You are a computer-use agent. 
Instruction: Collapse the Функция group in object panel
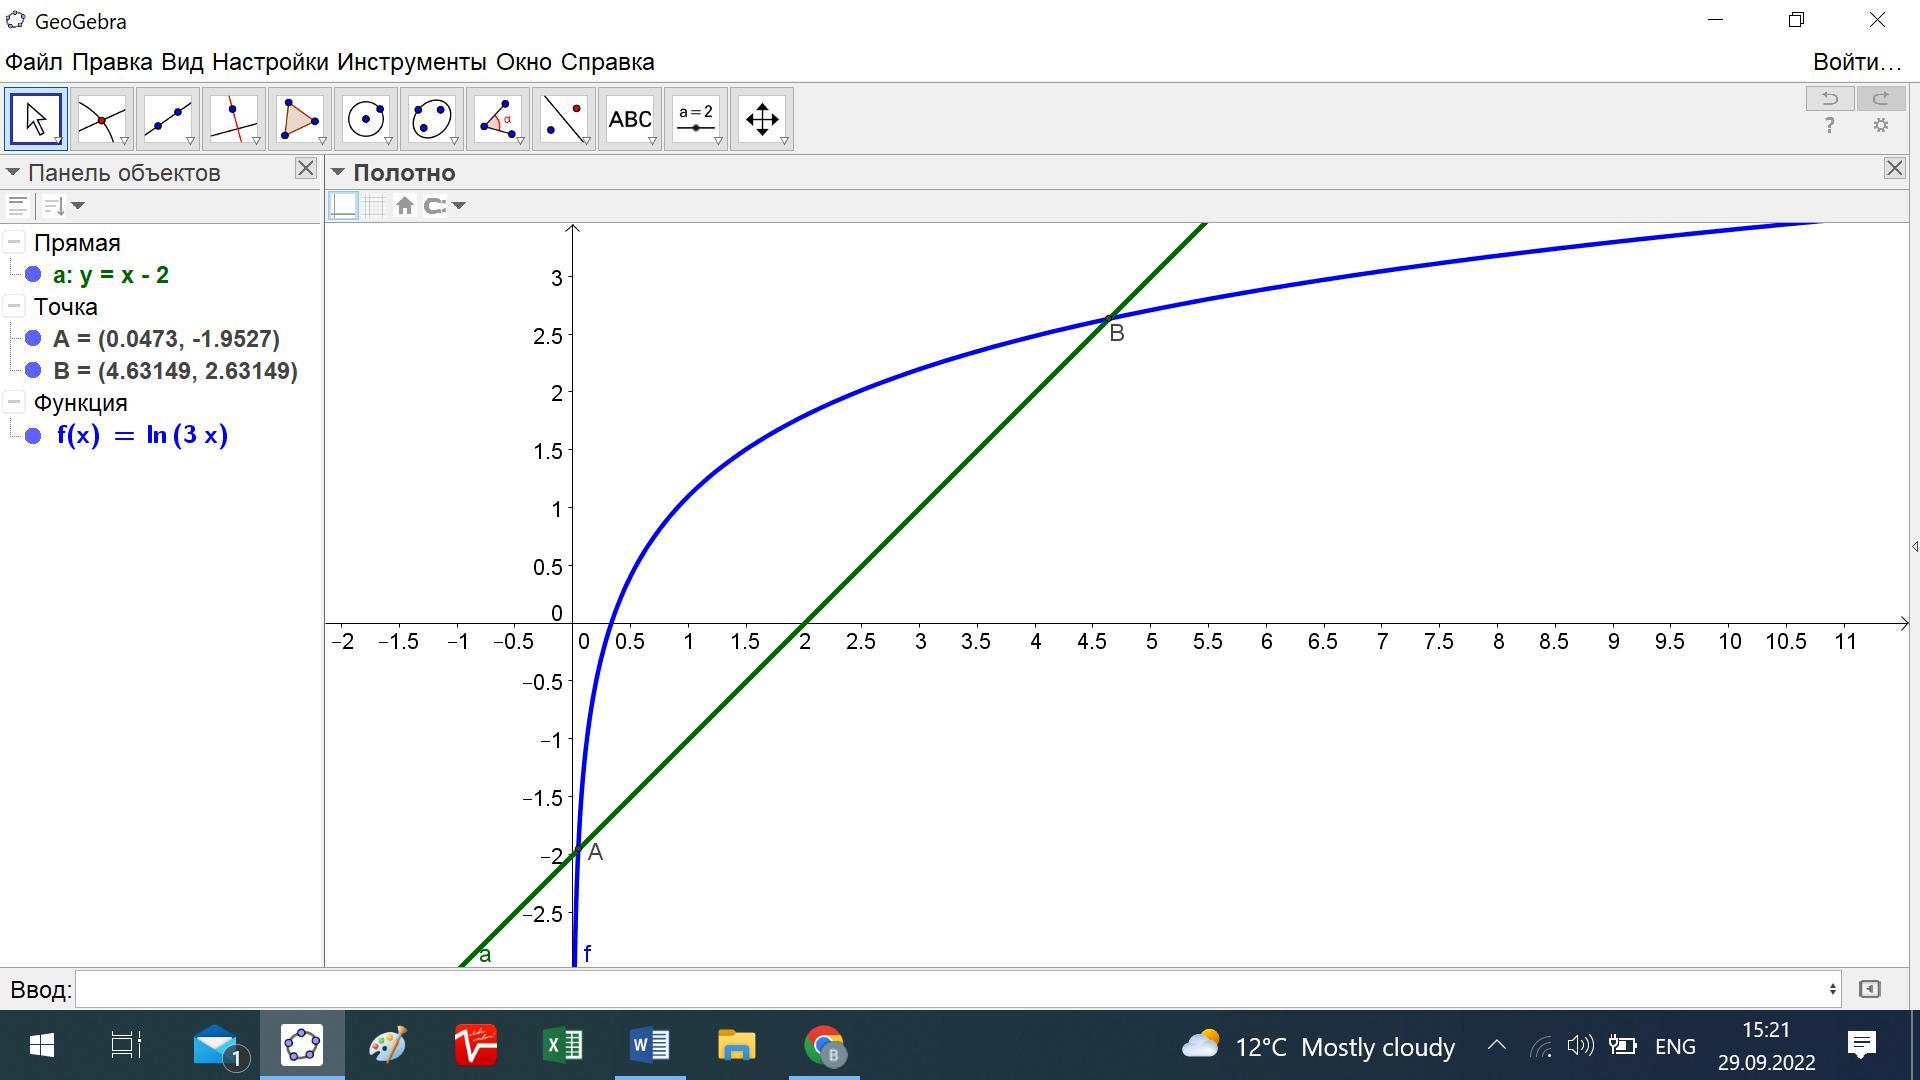pos(14,403)
